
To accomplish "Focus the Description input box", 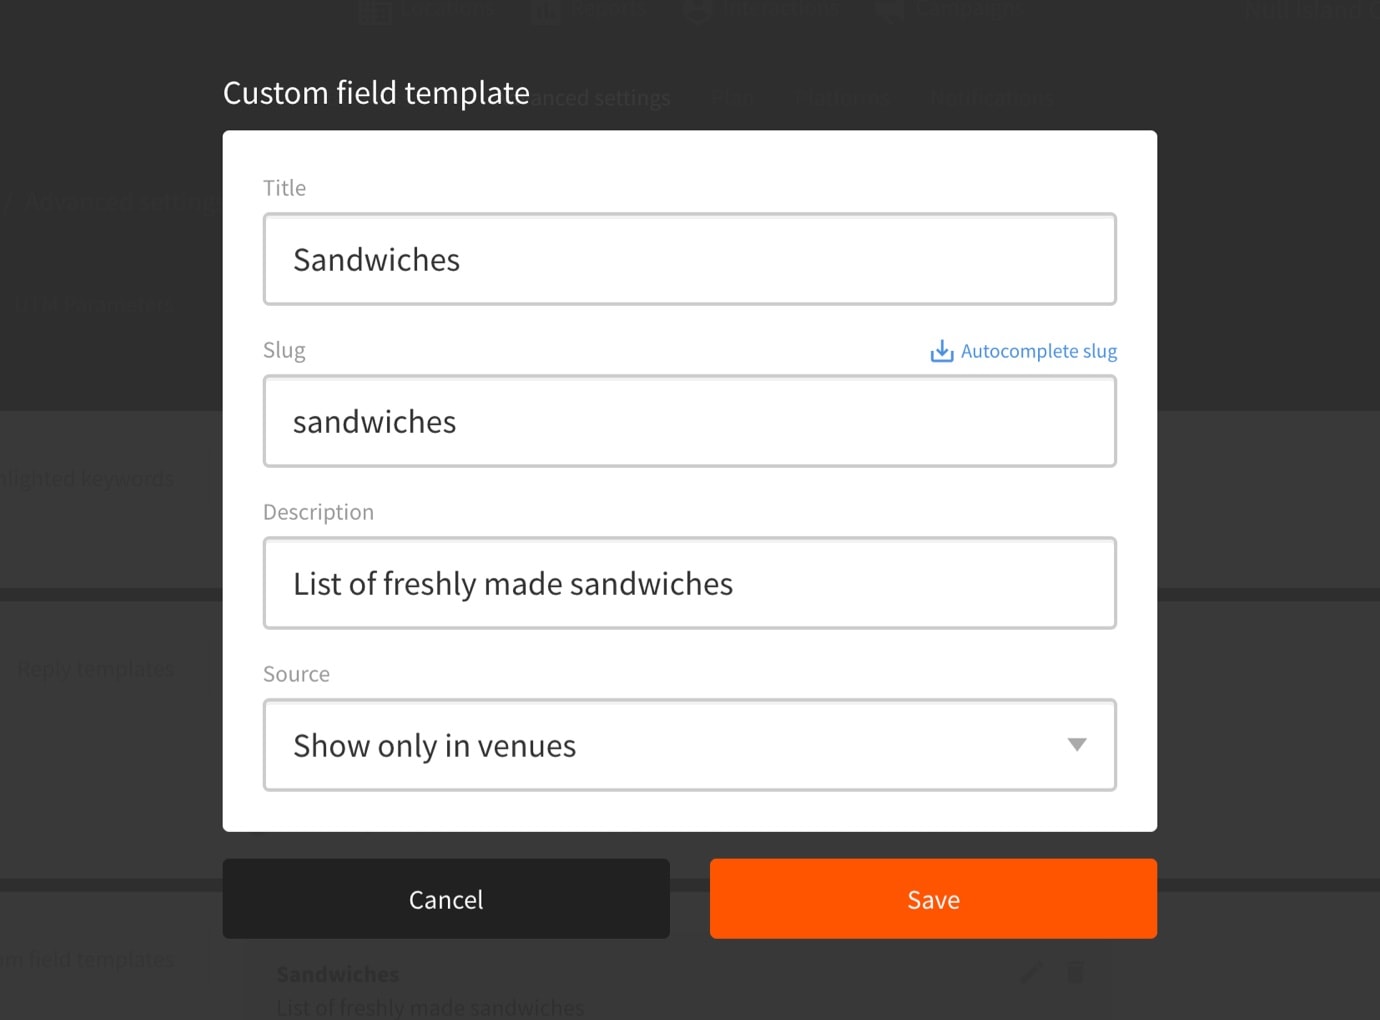I will pos(689,583).
